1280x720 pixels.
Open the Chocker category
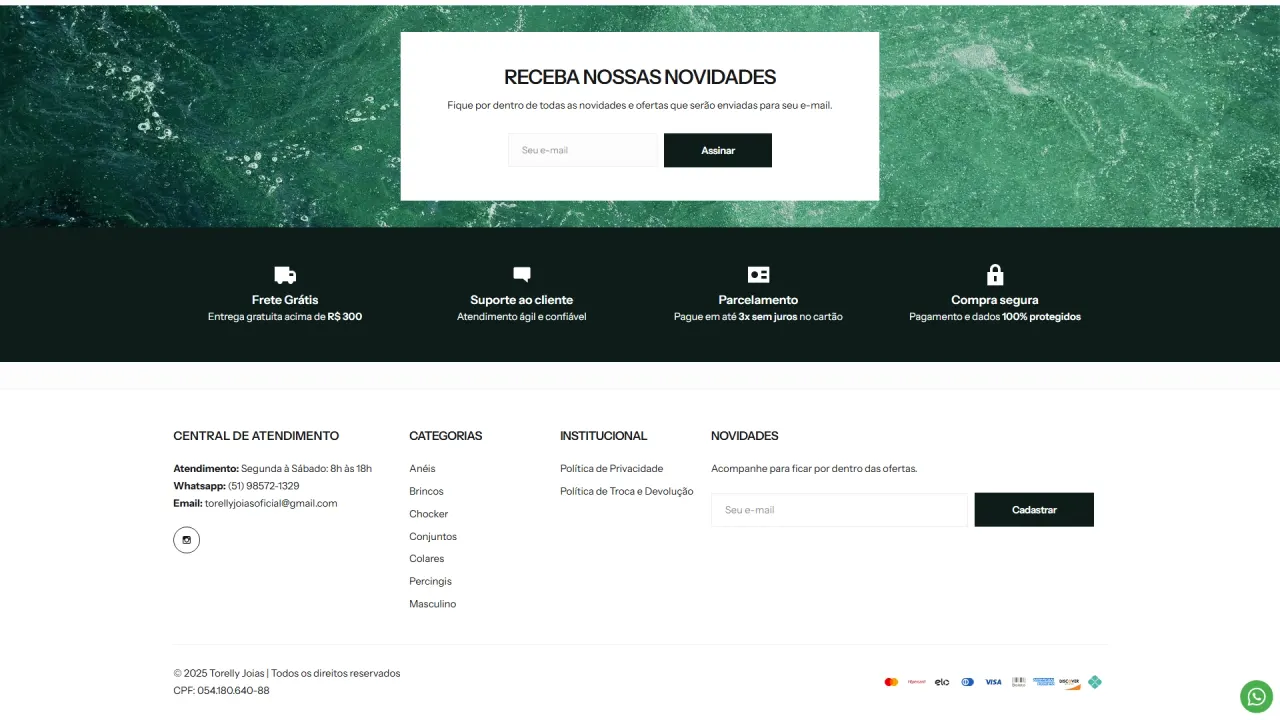(429, 514)
